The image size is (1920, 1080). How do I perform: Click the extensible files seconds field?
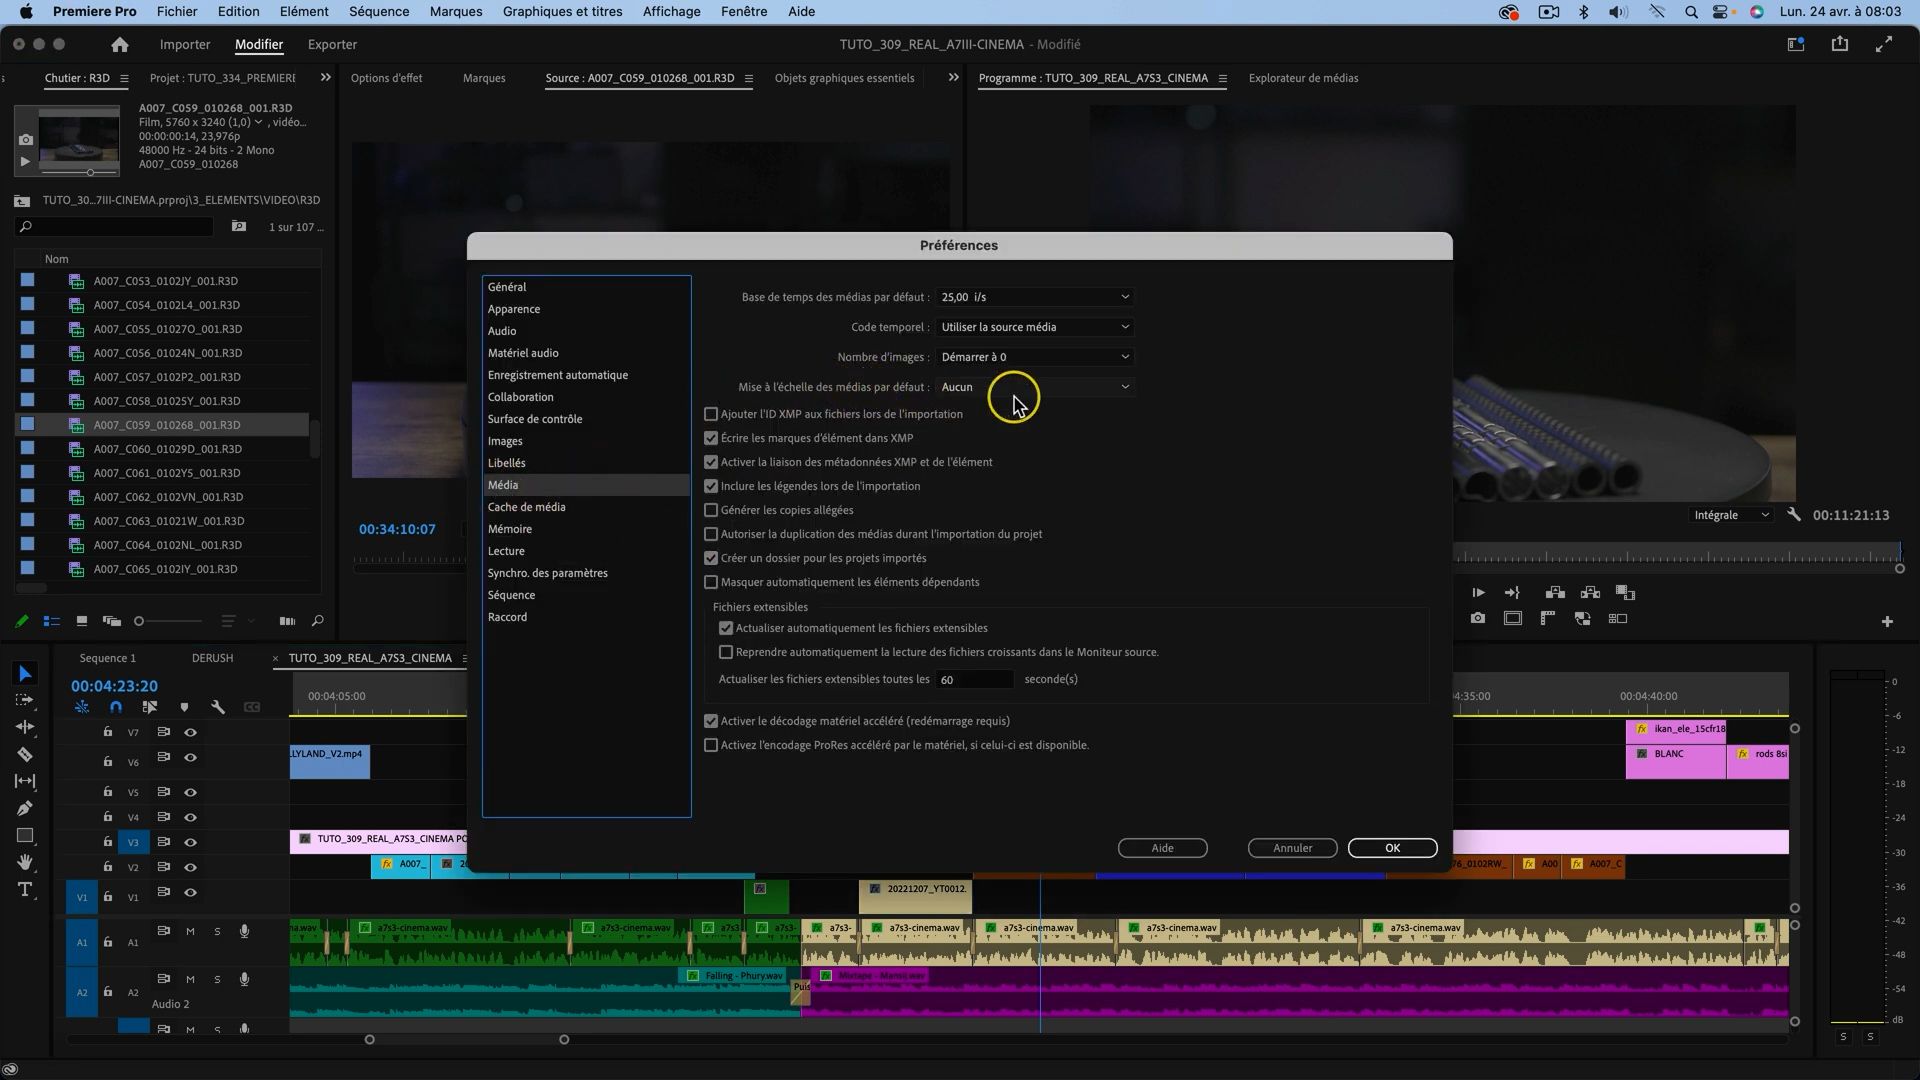[975, 680]
